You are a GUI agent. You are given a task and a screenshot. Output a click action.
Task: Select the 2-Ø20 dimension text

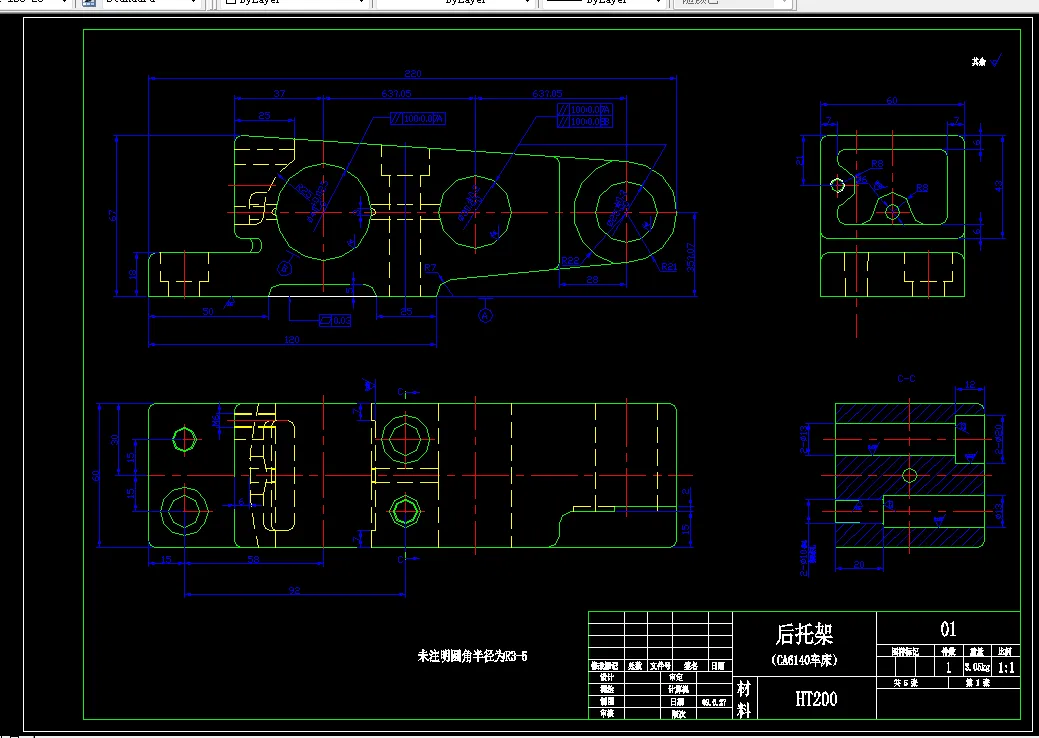point(999,438)
